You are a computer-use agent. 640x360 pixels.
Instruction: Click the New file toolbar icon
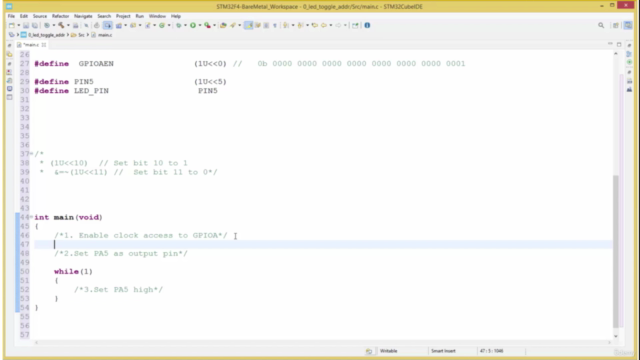tap(12, 25)
